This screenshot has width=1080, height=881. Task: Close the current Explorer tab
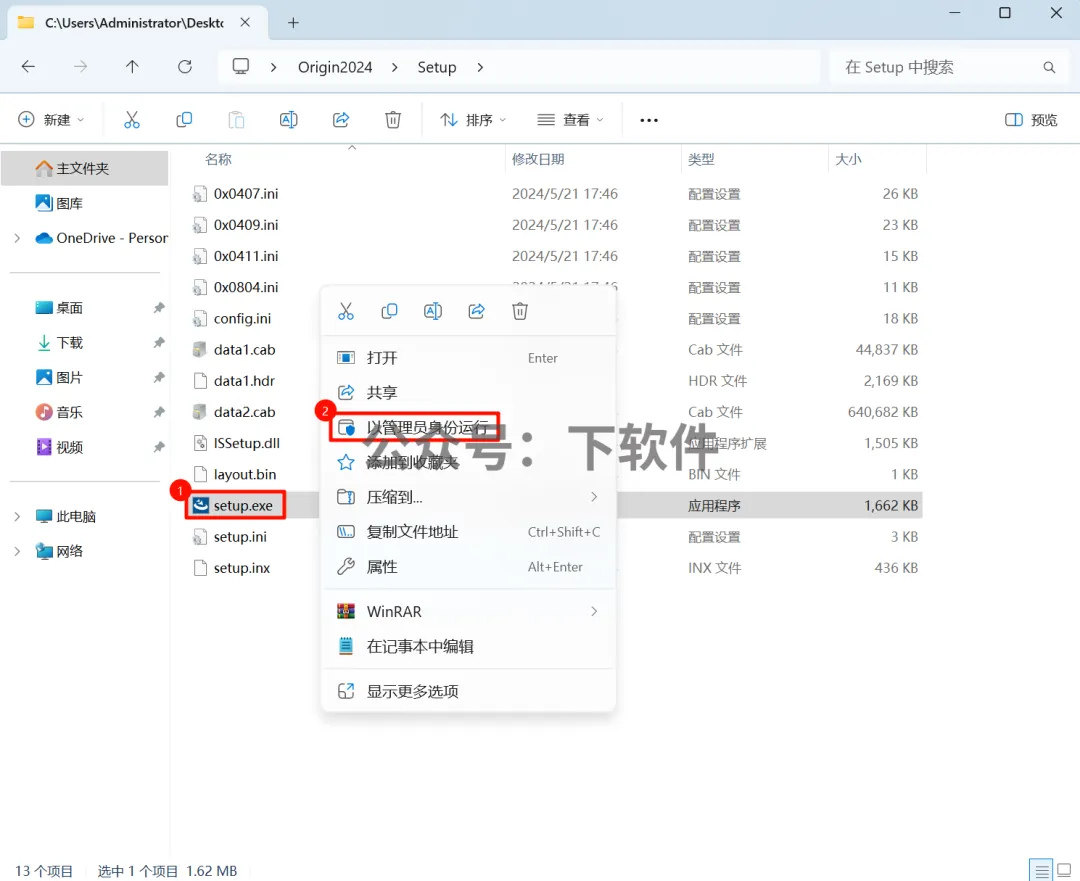pos(245,23)
